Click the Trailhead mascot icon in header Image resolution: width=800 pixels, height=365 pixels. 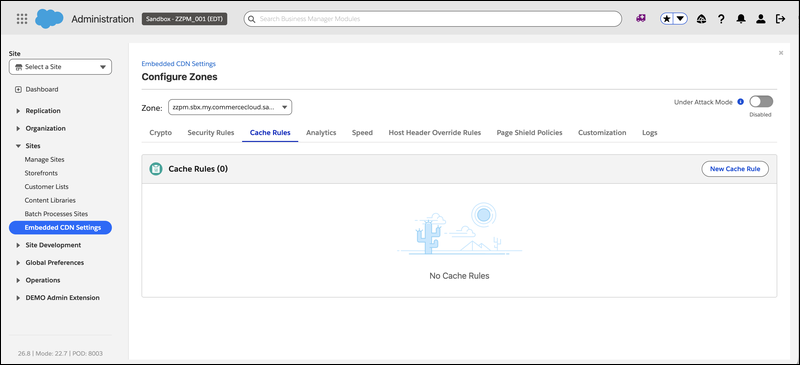point(702,19)
